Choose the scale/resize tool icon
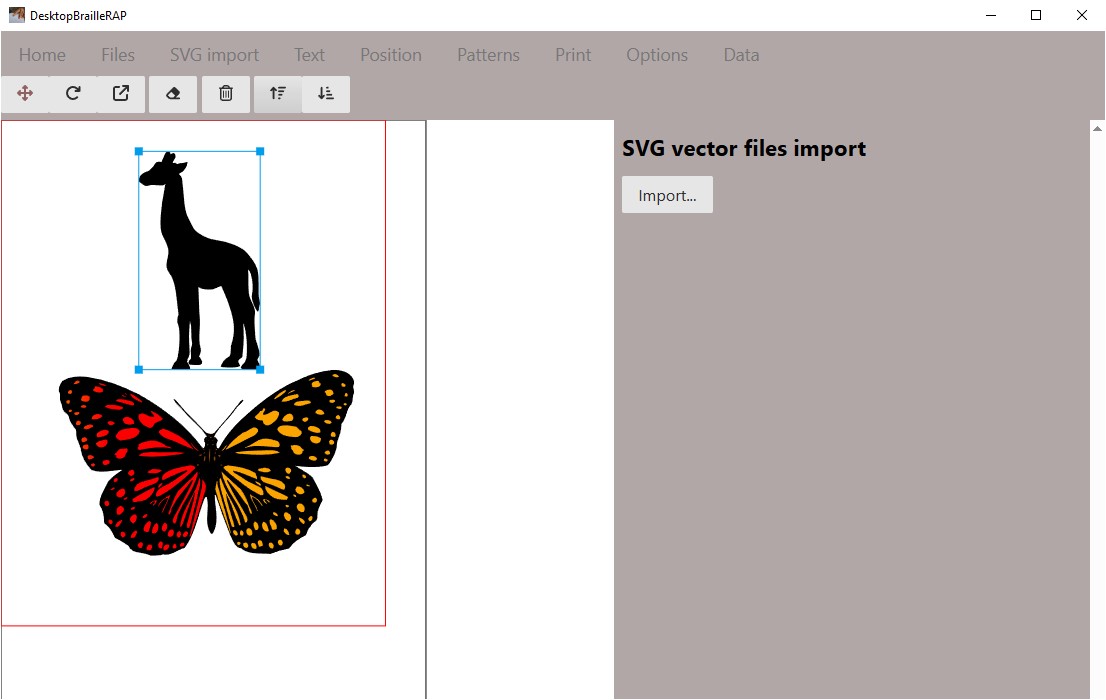 (121, 94)
